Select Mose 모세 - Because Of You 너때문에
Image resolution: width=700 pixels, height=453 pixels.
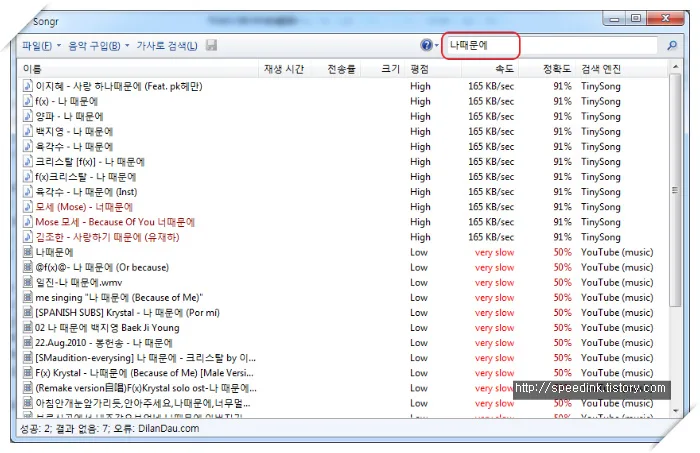pyautogui.click(x=115, y=222)
